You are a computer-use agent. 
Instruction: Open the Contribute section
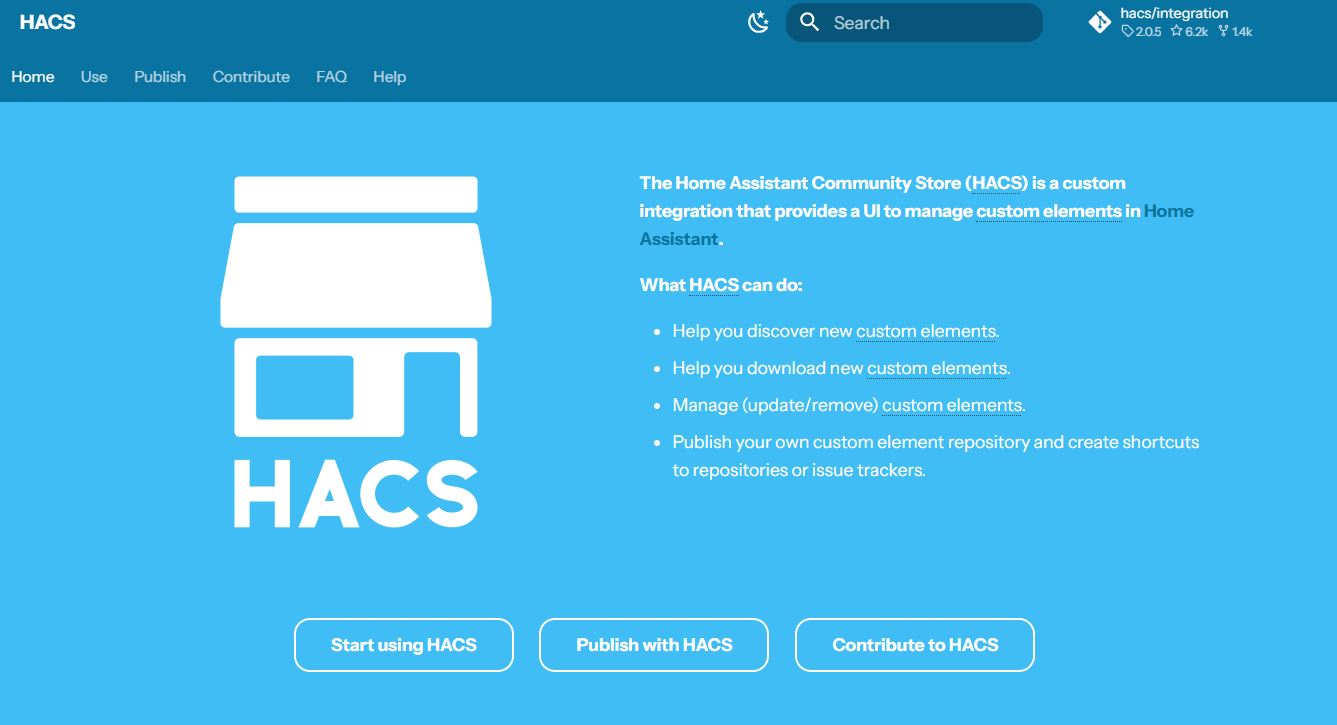click(250, 76)
